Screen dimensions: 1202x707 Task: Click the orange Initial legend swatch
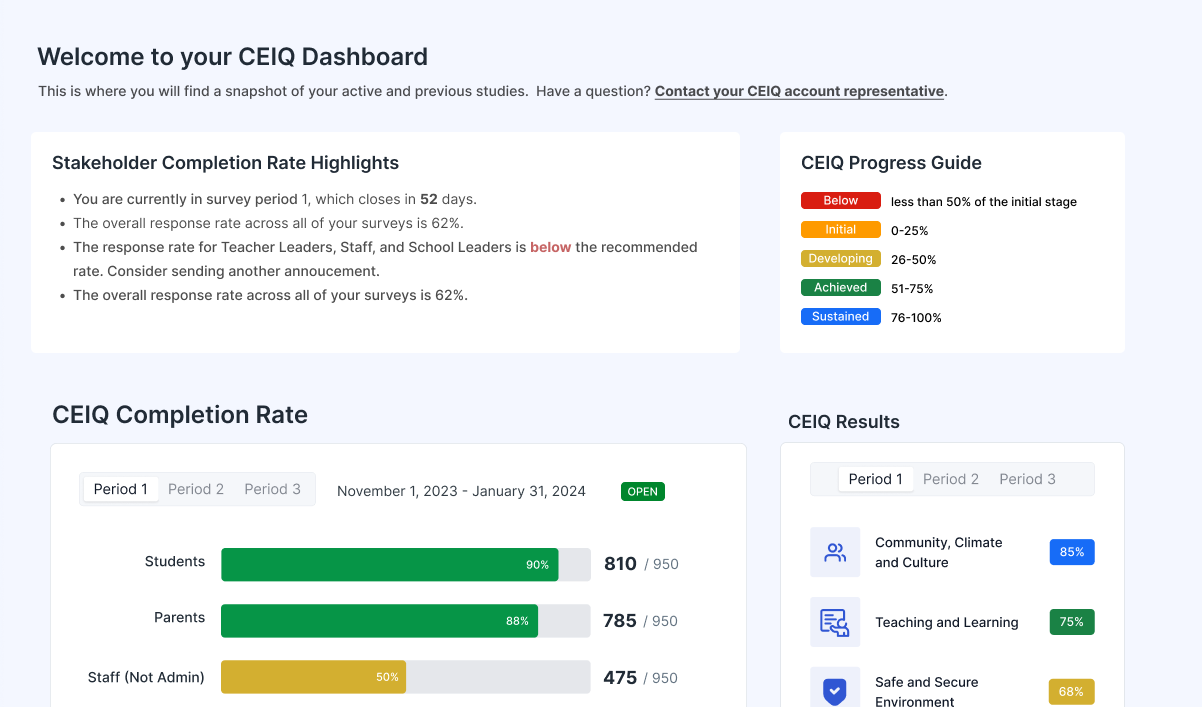tap(840, 230)
